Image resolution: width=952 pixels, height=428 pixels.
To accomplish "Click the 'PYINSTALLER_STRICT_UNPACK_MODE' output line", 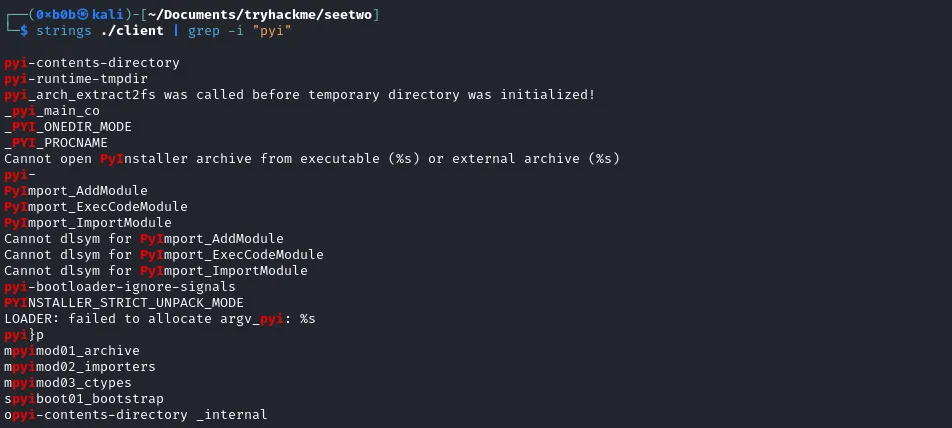I will [124, 303].
